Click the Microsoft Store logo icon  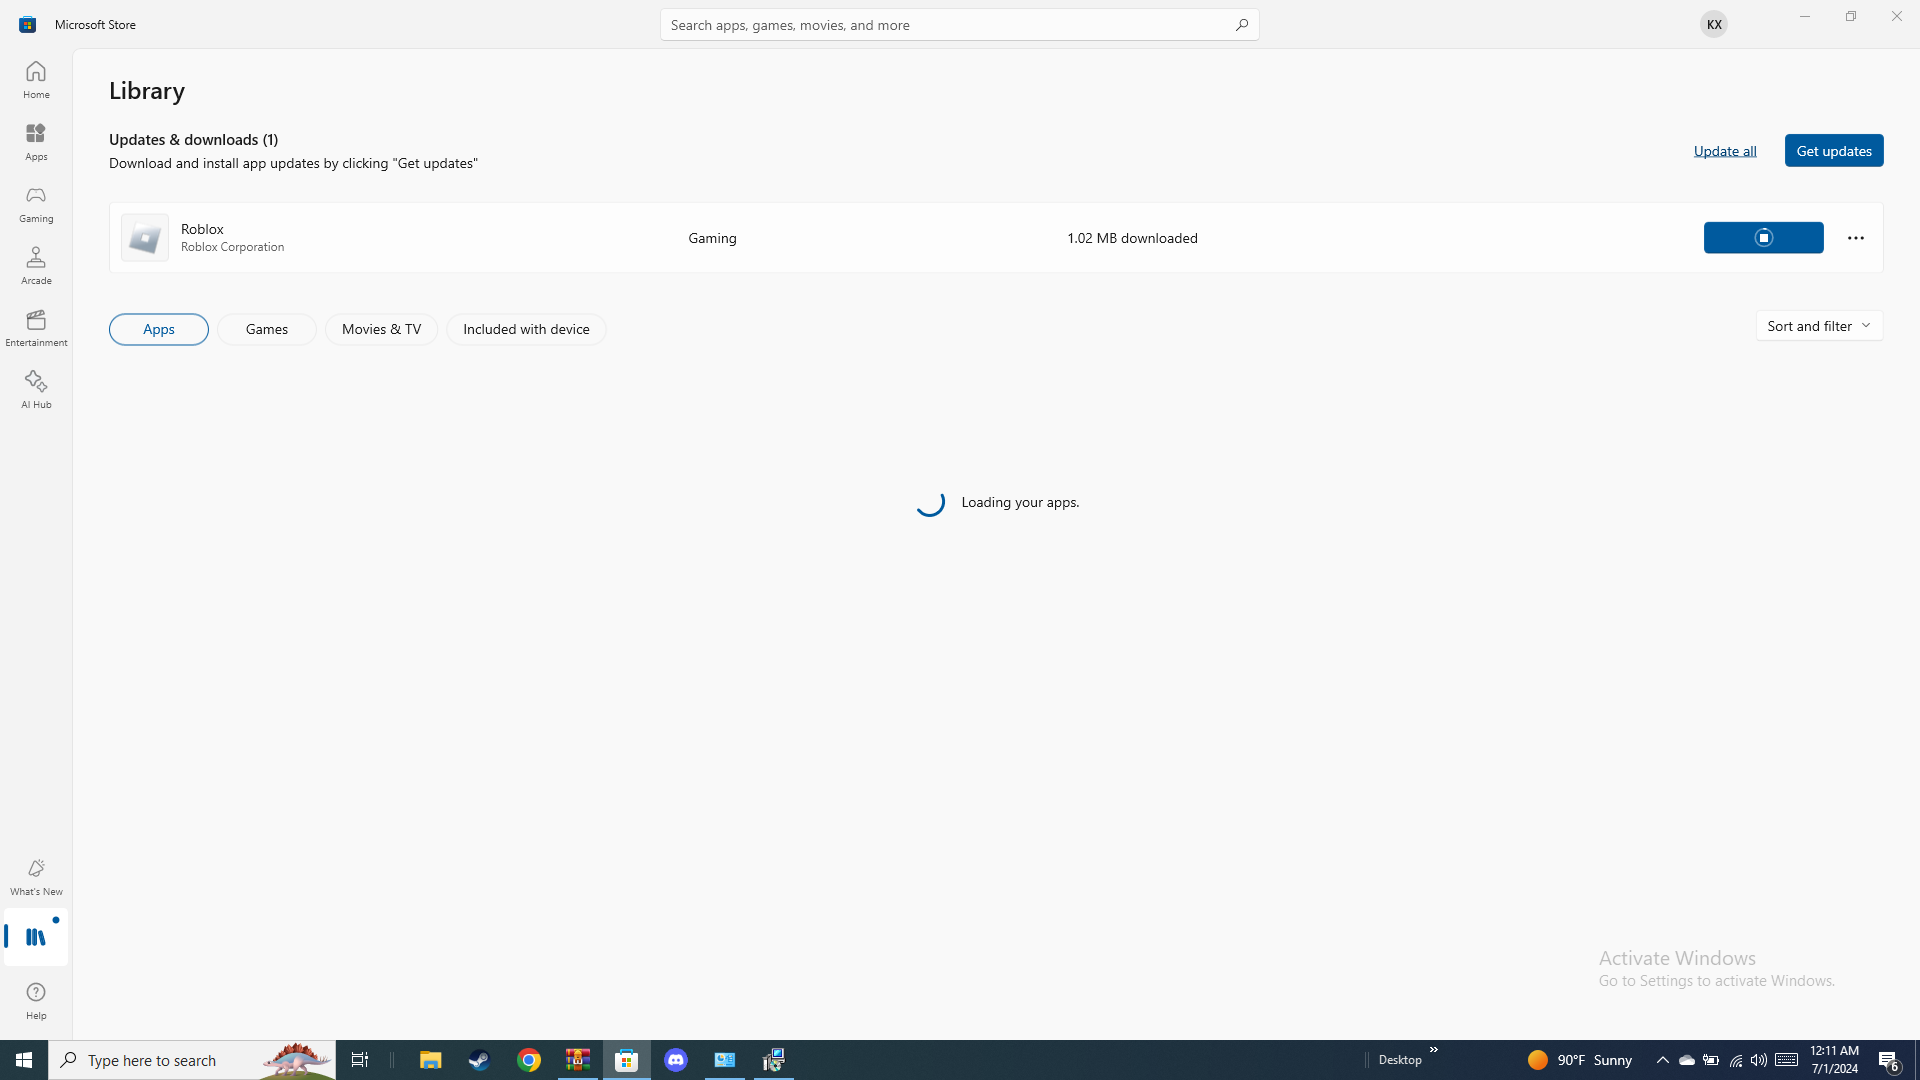tap(27, 24)
